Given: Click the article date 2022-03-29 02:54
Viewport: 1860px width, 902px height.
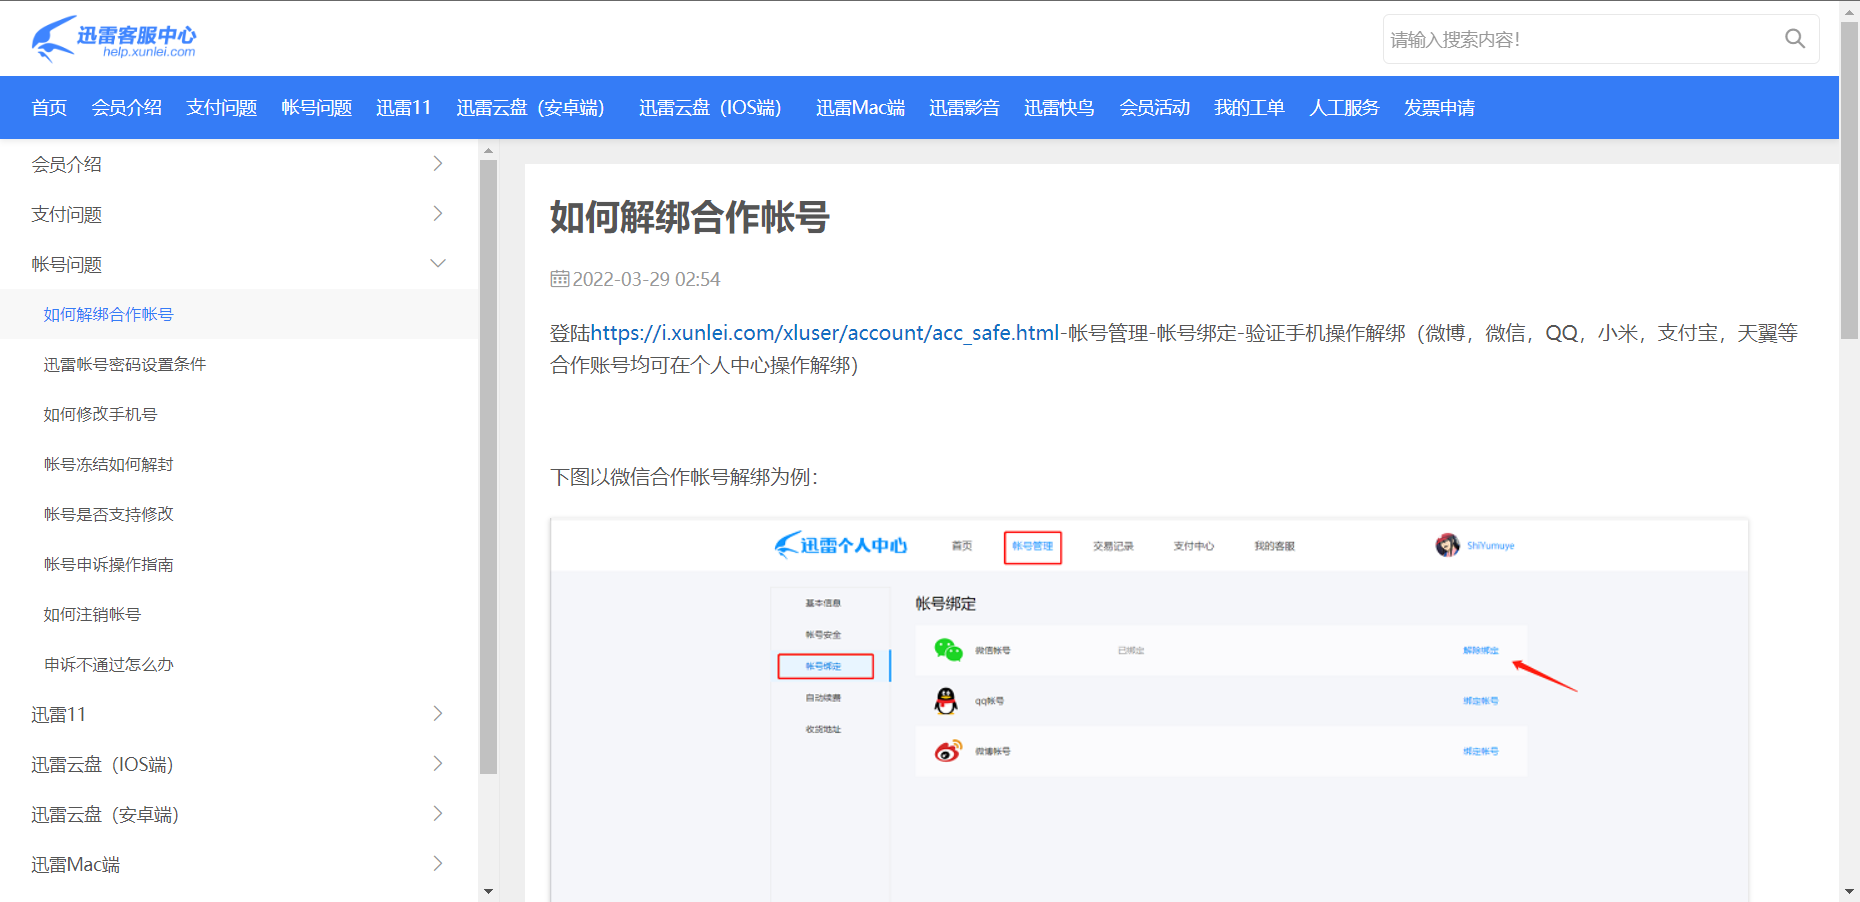Looking at the screenshot, I should pos(646,279).
